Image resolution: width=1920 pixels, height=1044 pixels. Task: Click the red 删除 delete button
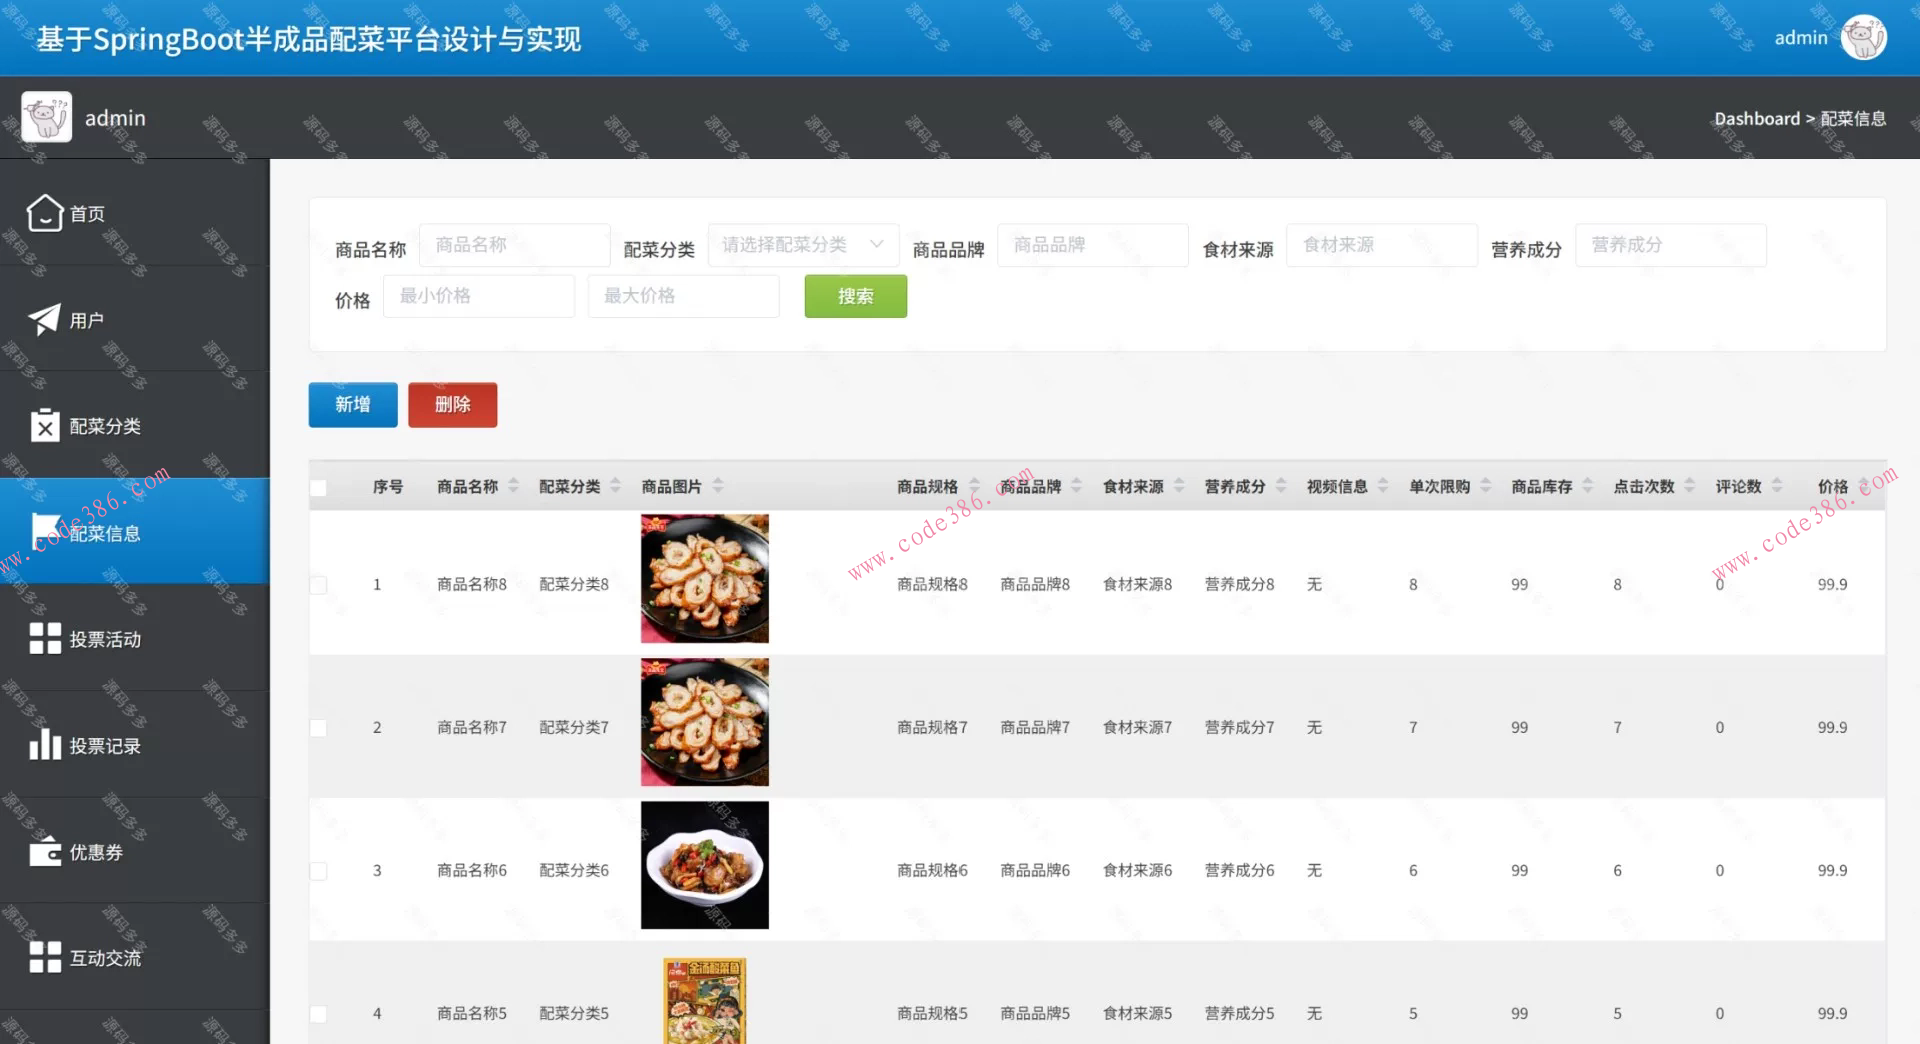coord(452,404)
